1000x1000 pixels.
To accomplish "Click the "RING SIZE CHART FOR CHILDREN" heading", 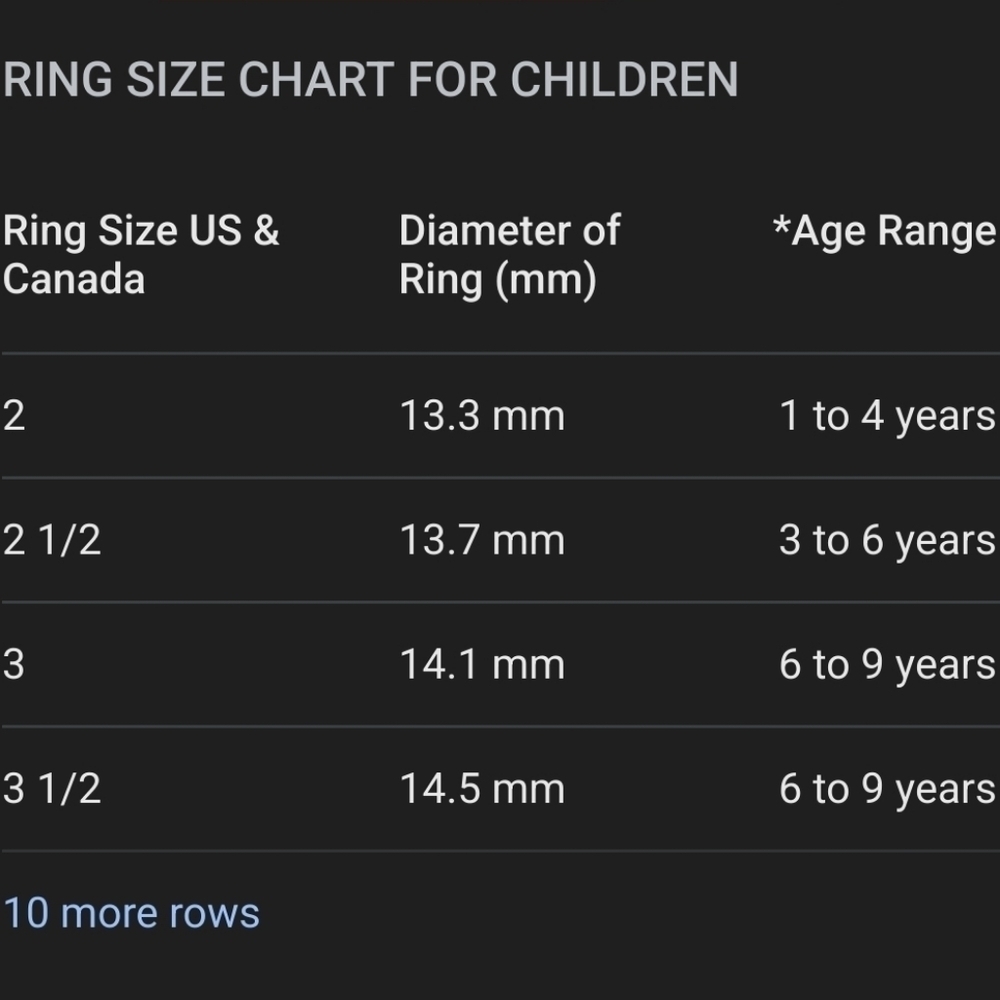I will 371,80.
